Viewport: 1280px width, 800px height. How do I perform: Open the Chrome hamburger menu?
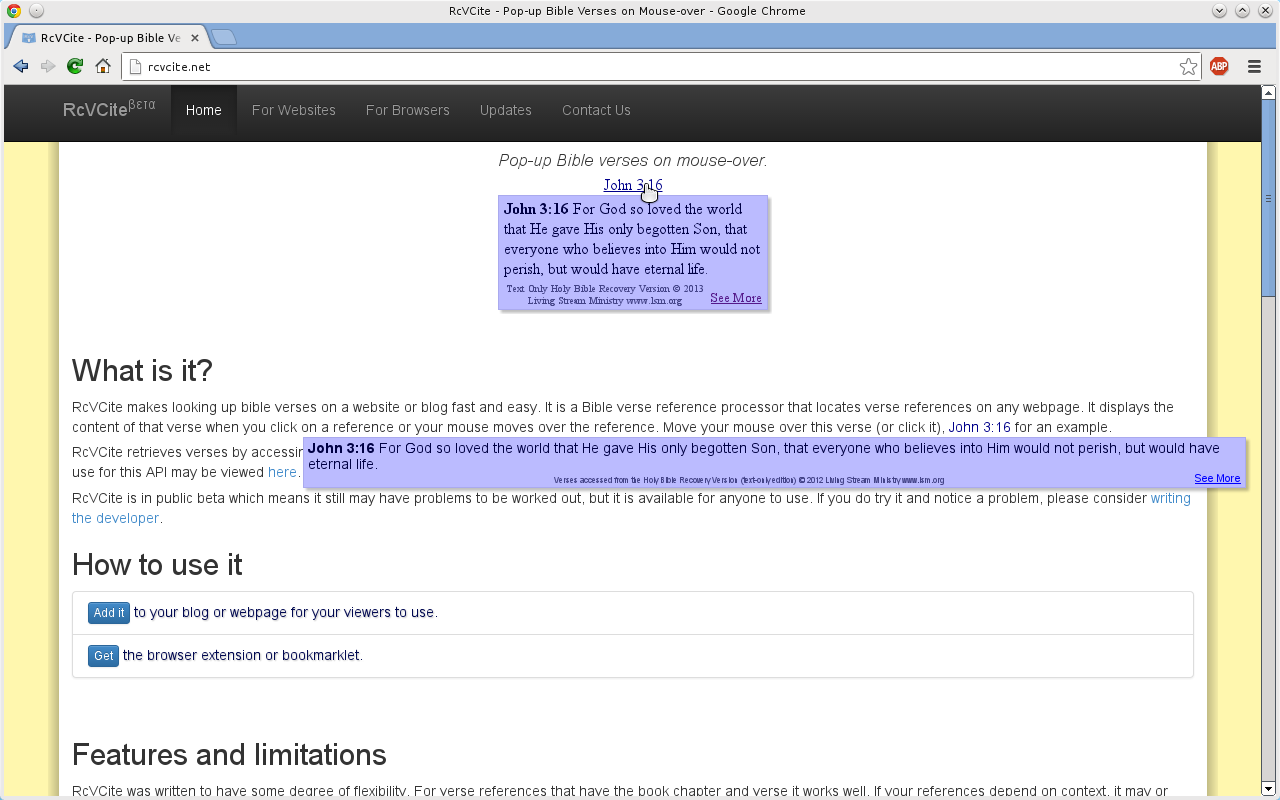(x=1254, y=67)
